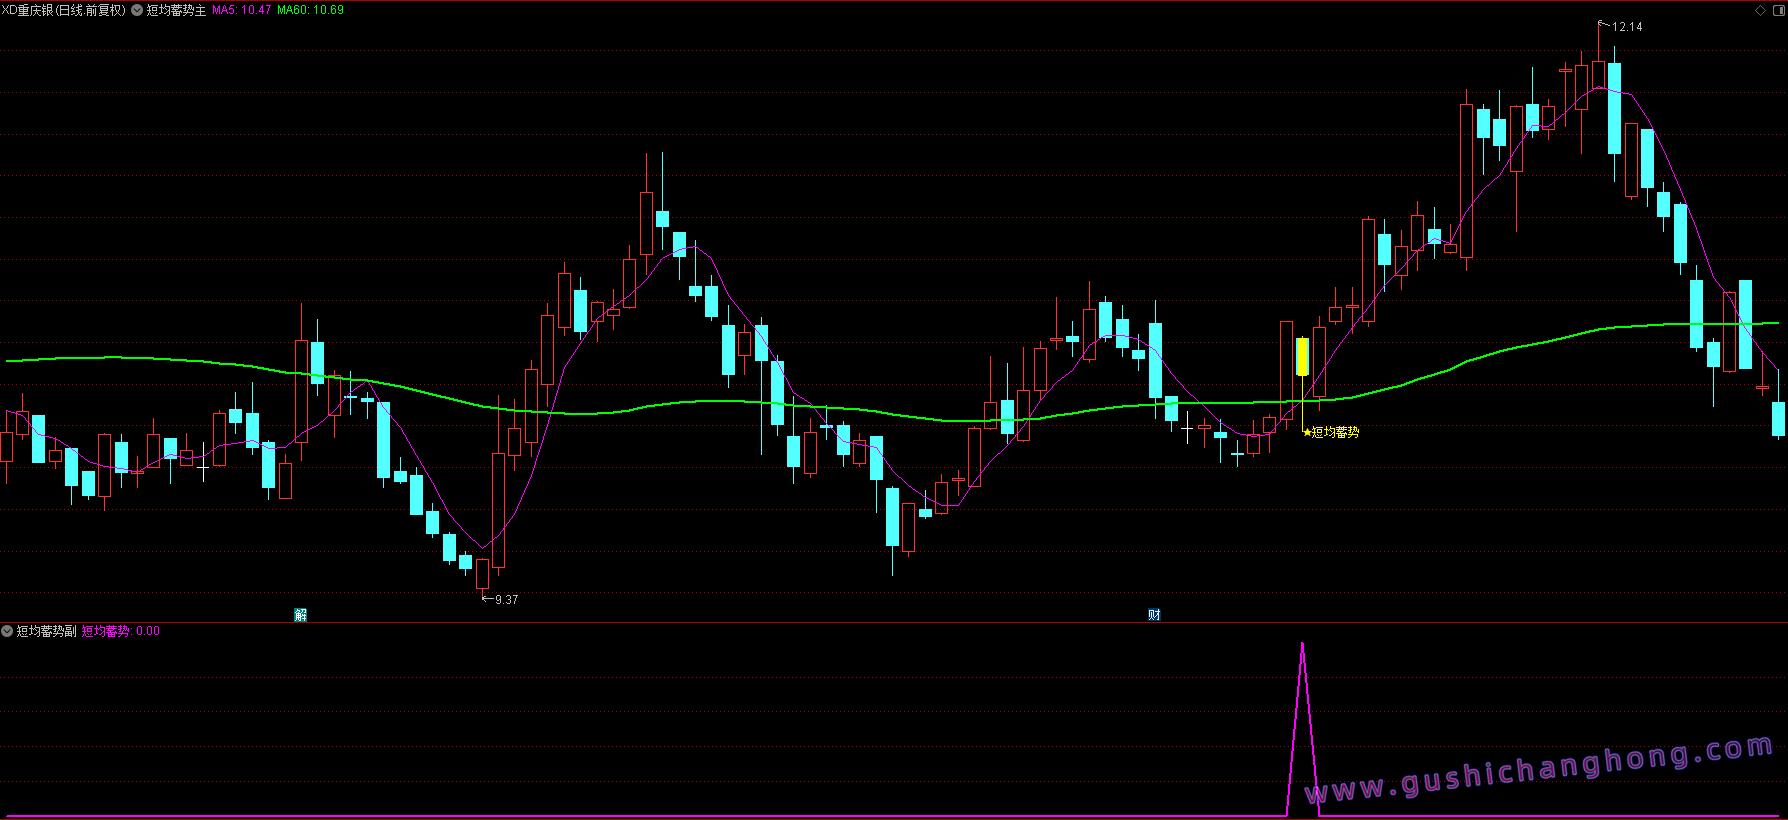Click the 财 event marker icon
Screen dimensions: 1788x820
point(1154,614)
